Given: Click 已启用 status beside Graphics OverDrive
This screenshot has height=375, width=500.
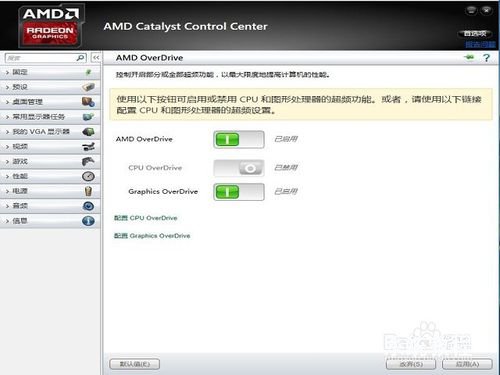Looking at the screenshot, I should (x=286, y=191).
